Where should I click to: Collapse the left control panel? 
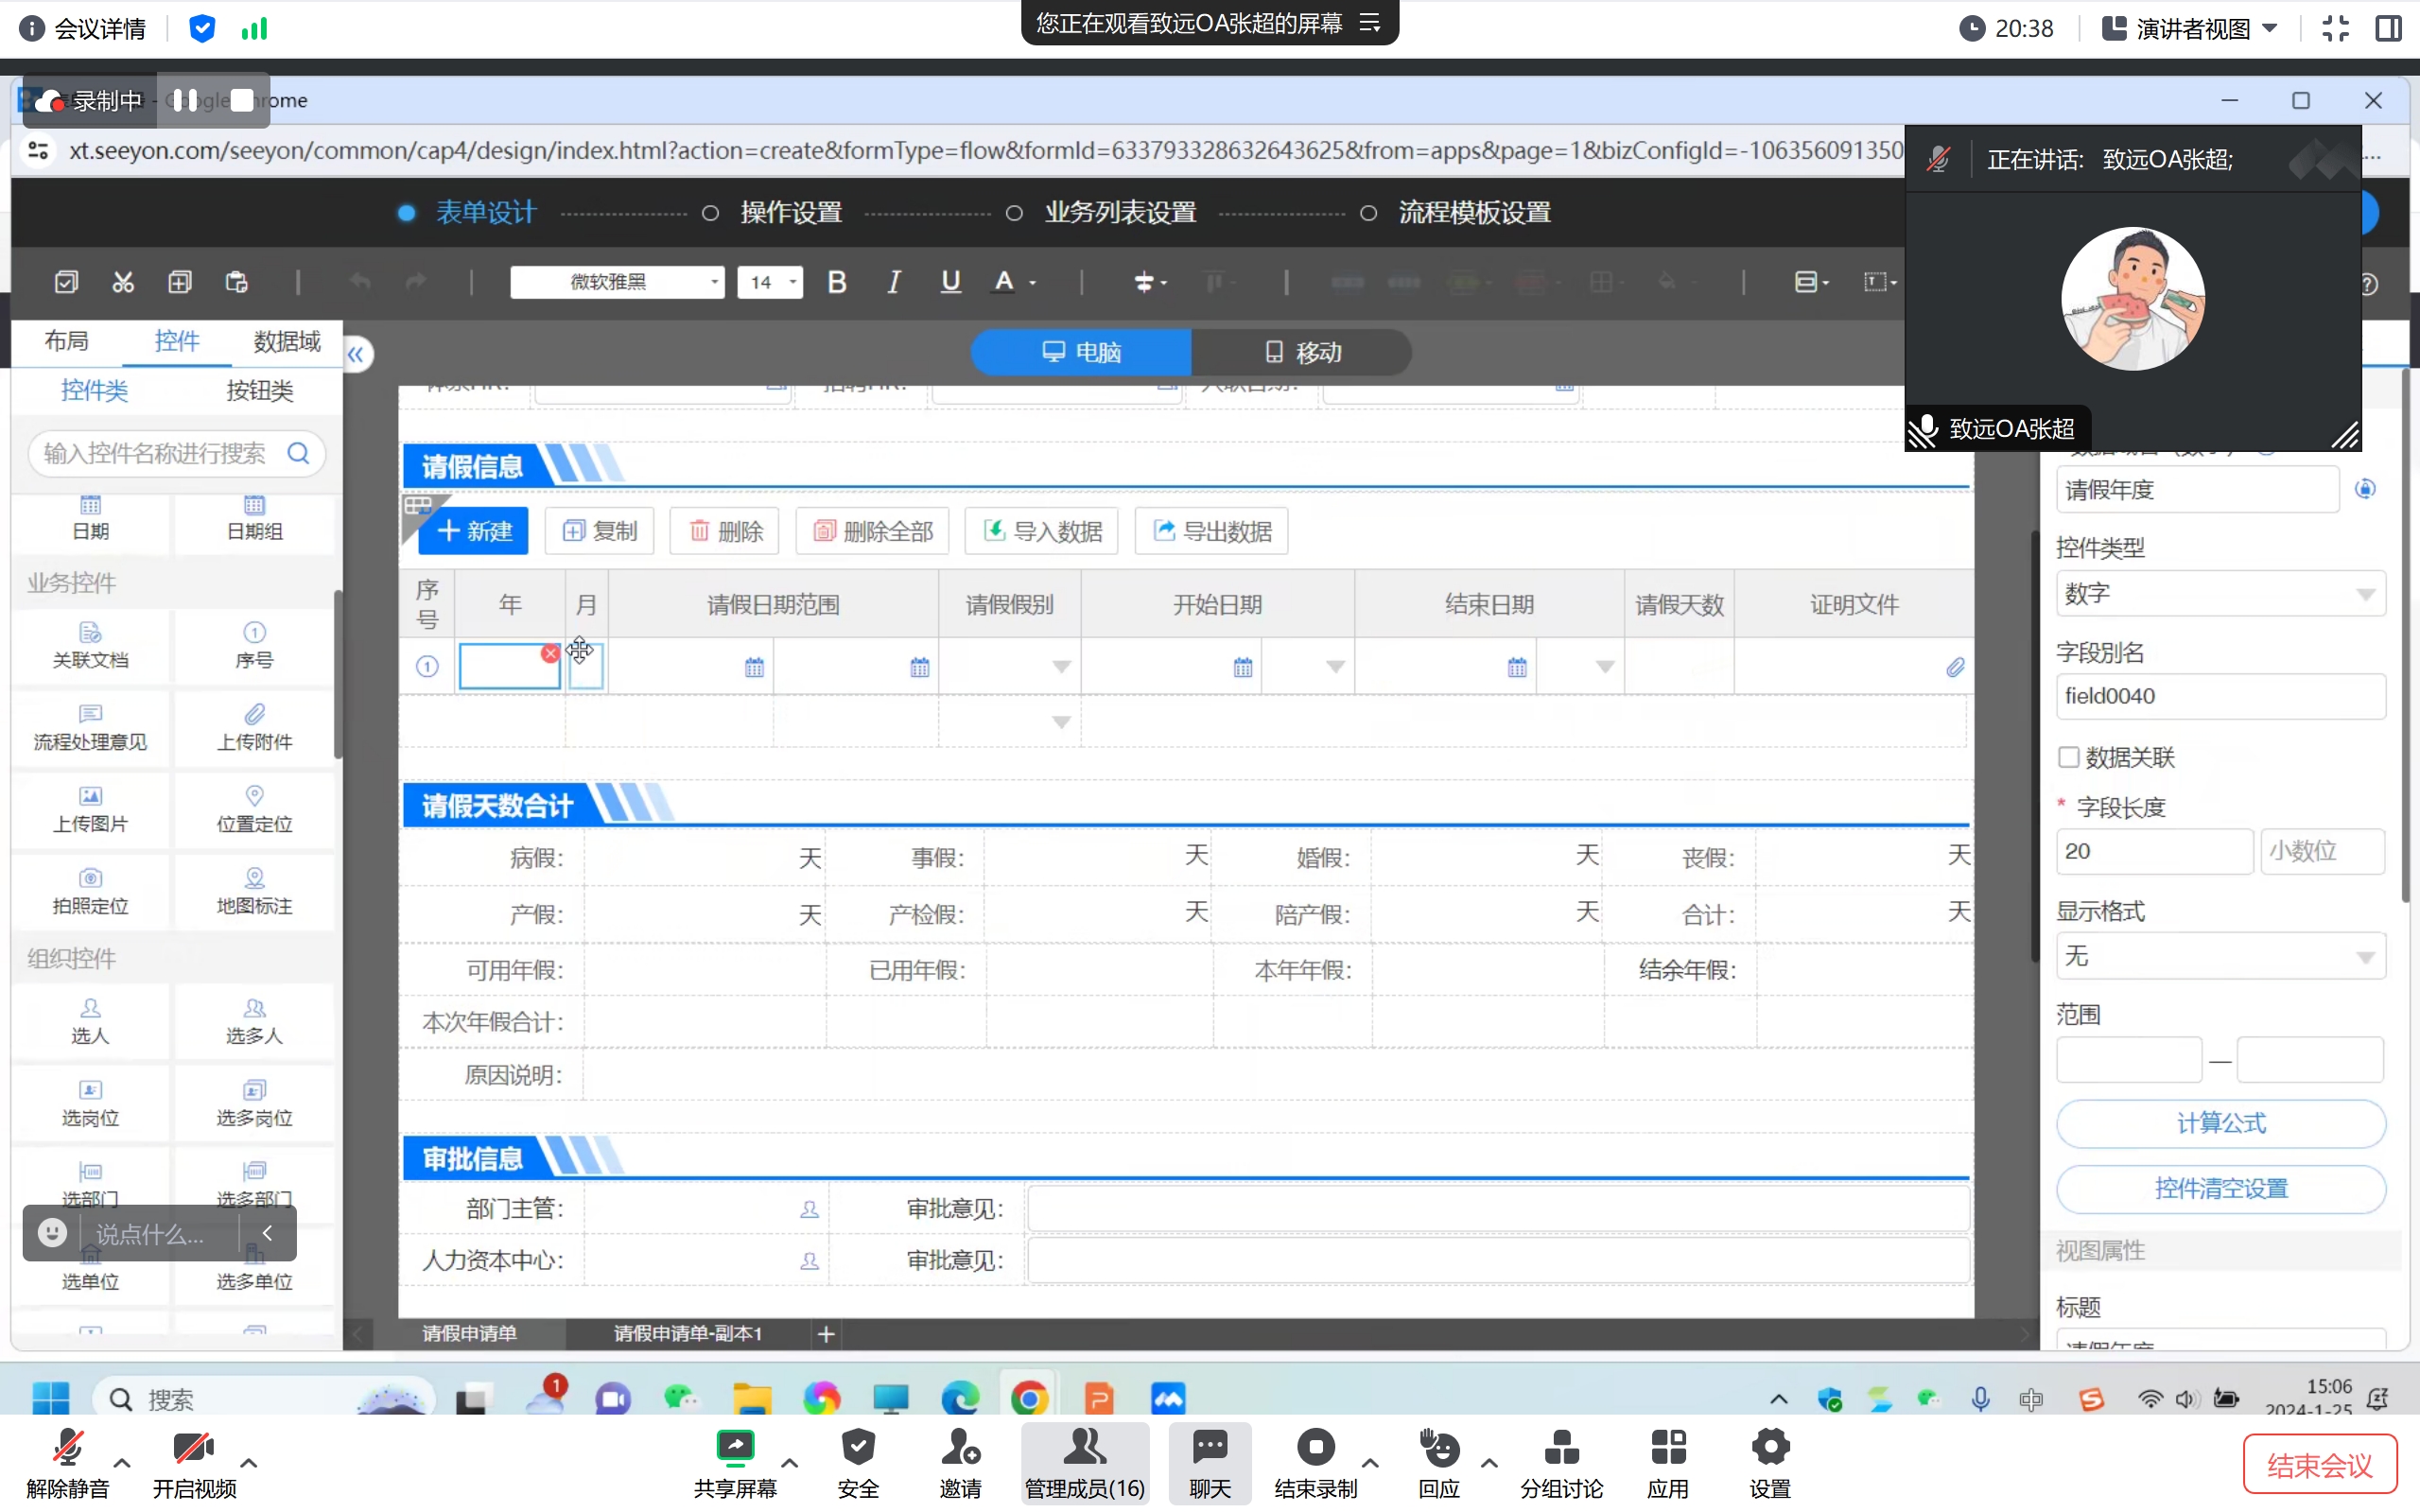pyautogui.click(x=356, y=354)
